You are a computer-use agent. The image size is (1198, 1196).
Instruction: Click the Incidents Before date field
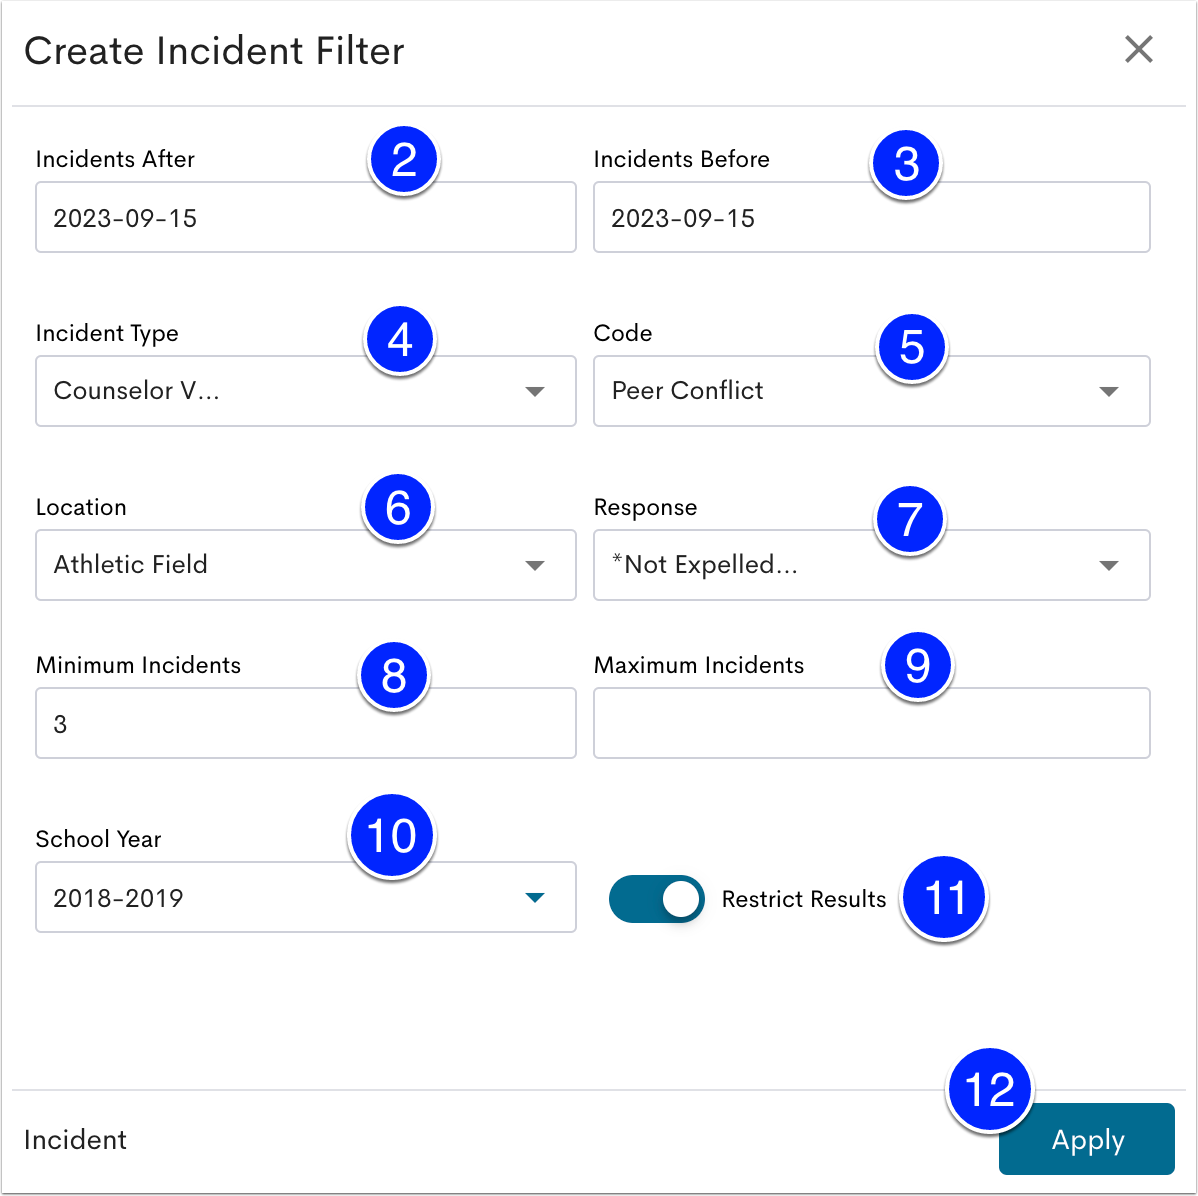[x=872, y=217]
